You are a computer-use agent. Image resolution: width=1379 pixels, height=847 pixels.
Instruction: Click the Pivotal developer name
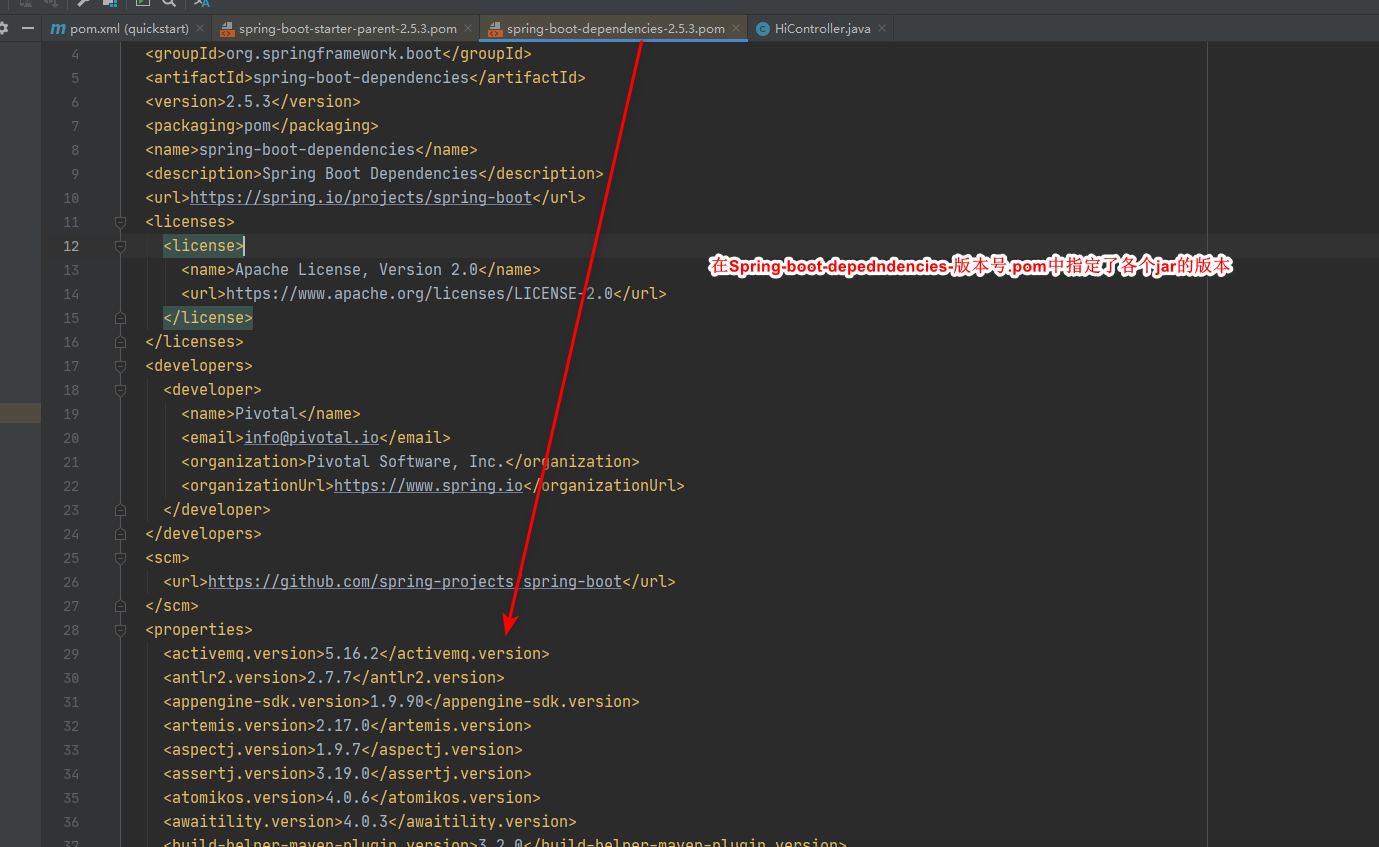[x=266, y=414]
